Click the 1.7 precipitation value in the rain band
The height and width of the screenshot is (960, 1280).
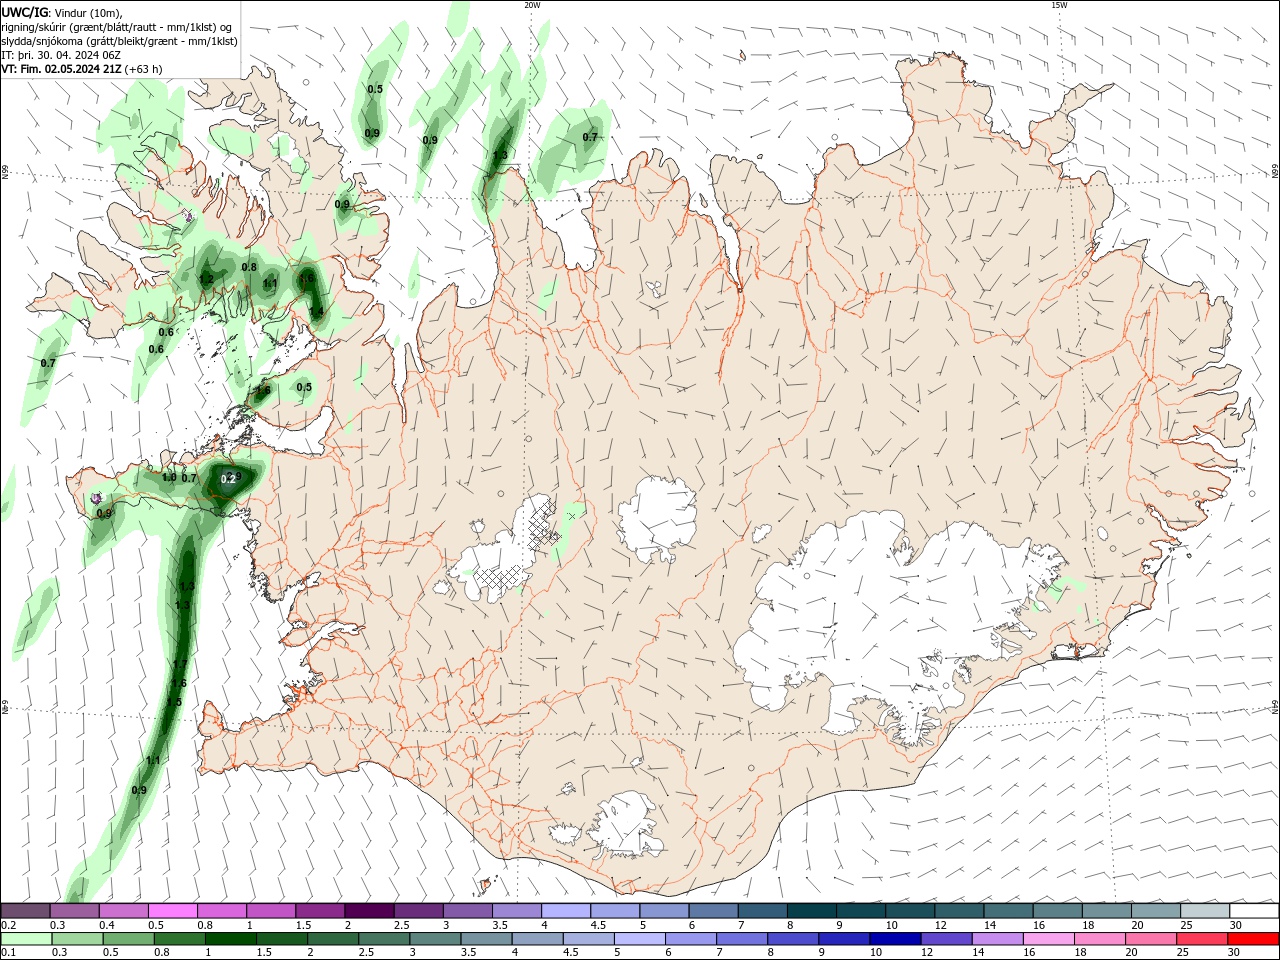click(180, 664)
